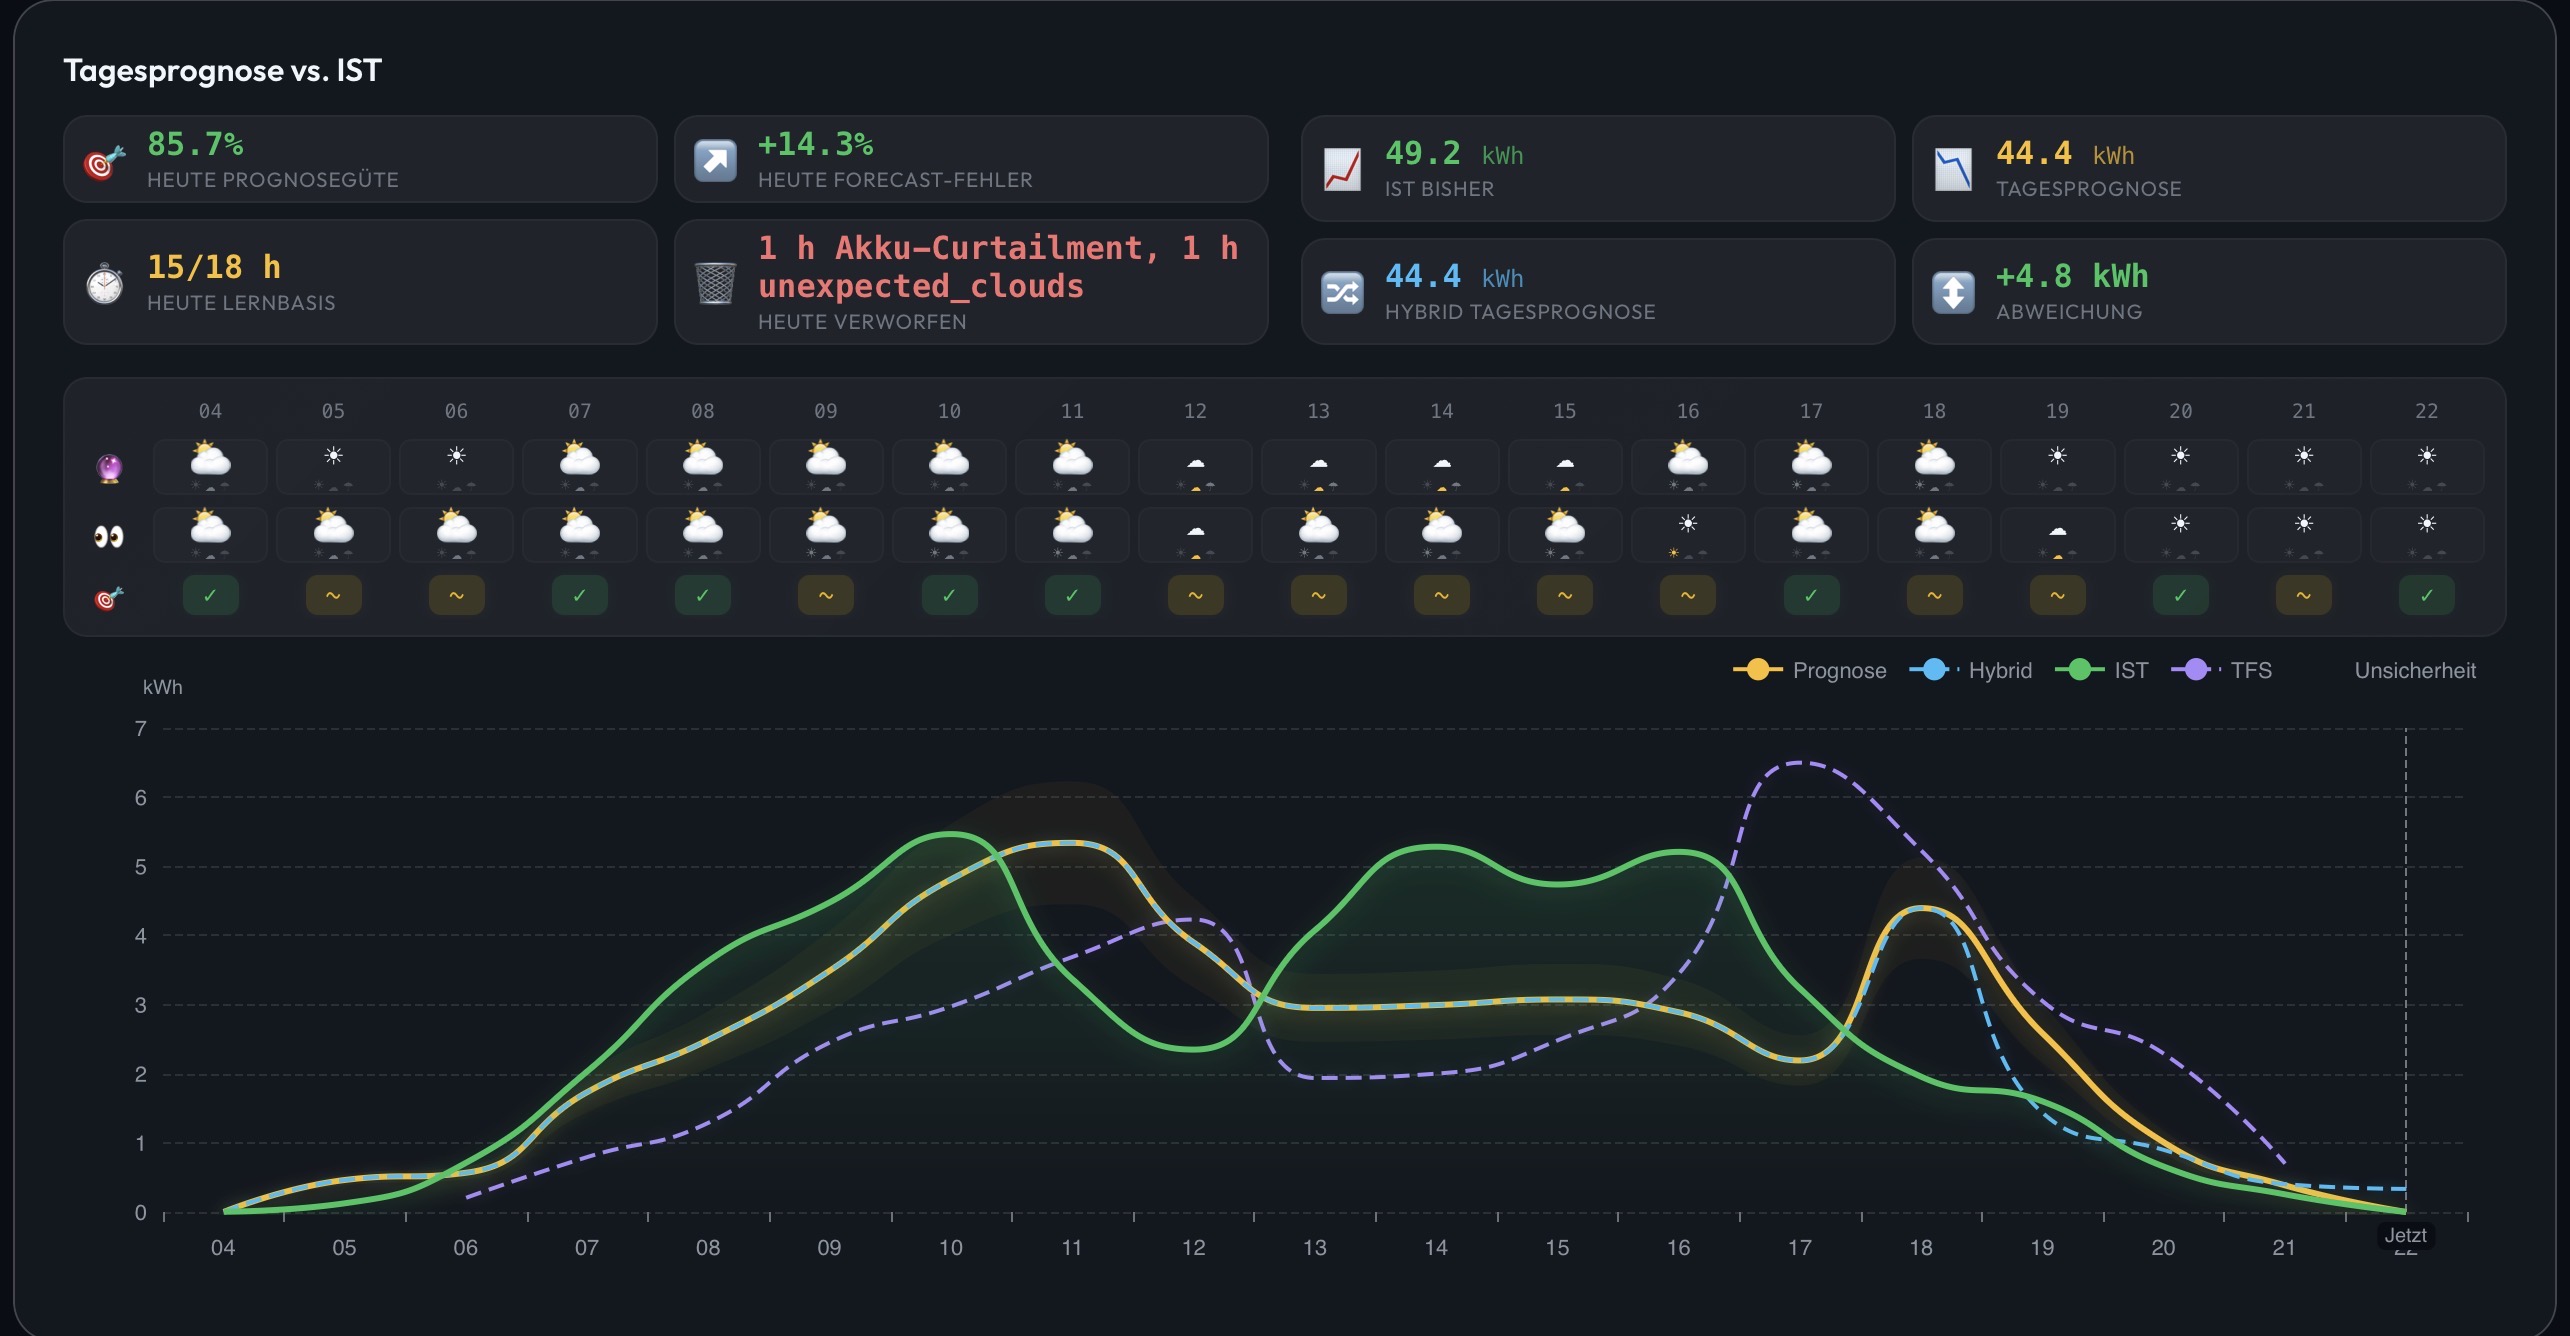The height and width of the screenshot is (1336, 2570).
Task: Click the trash can icon in Heute Verworfen
Action: pyautogui.click(x=715, y=283)
